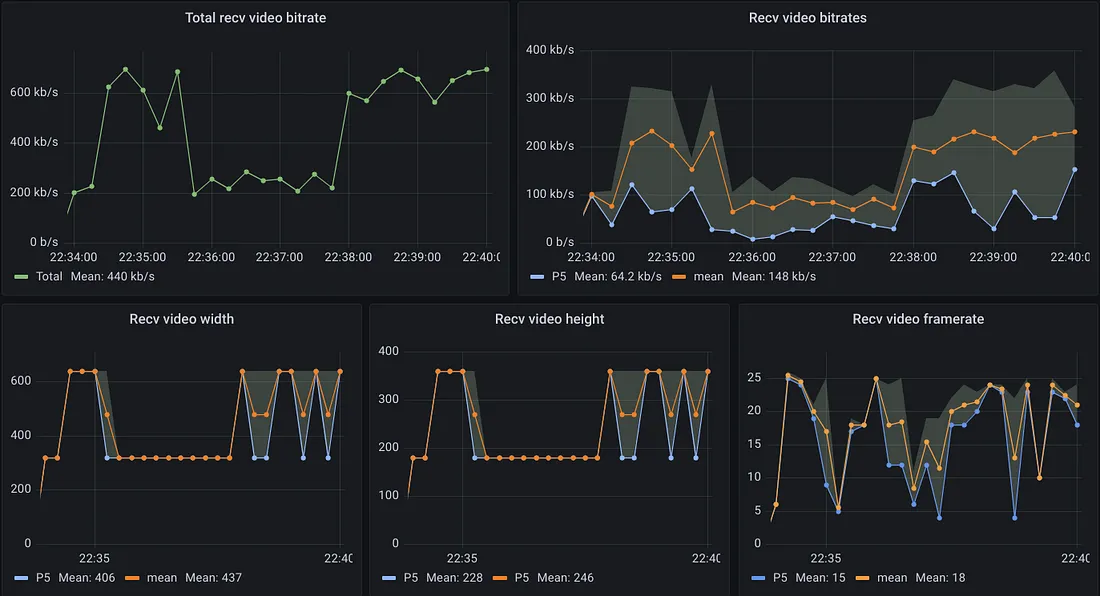Screen dimensions: 1100x596
Task: Click 22:36:00 time label in Total recv bitrate
Action: coord(211,257)
